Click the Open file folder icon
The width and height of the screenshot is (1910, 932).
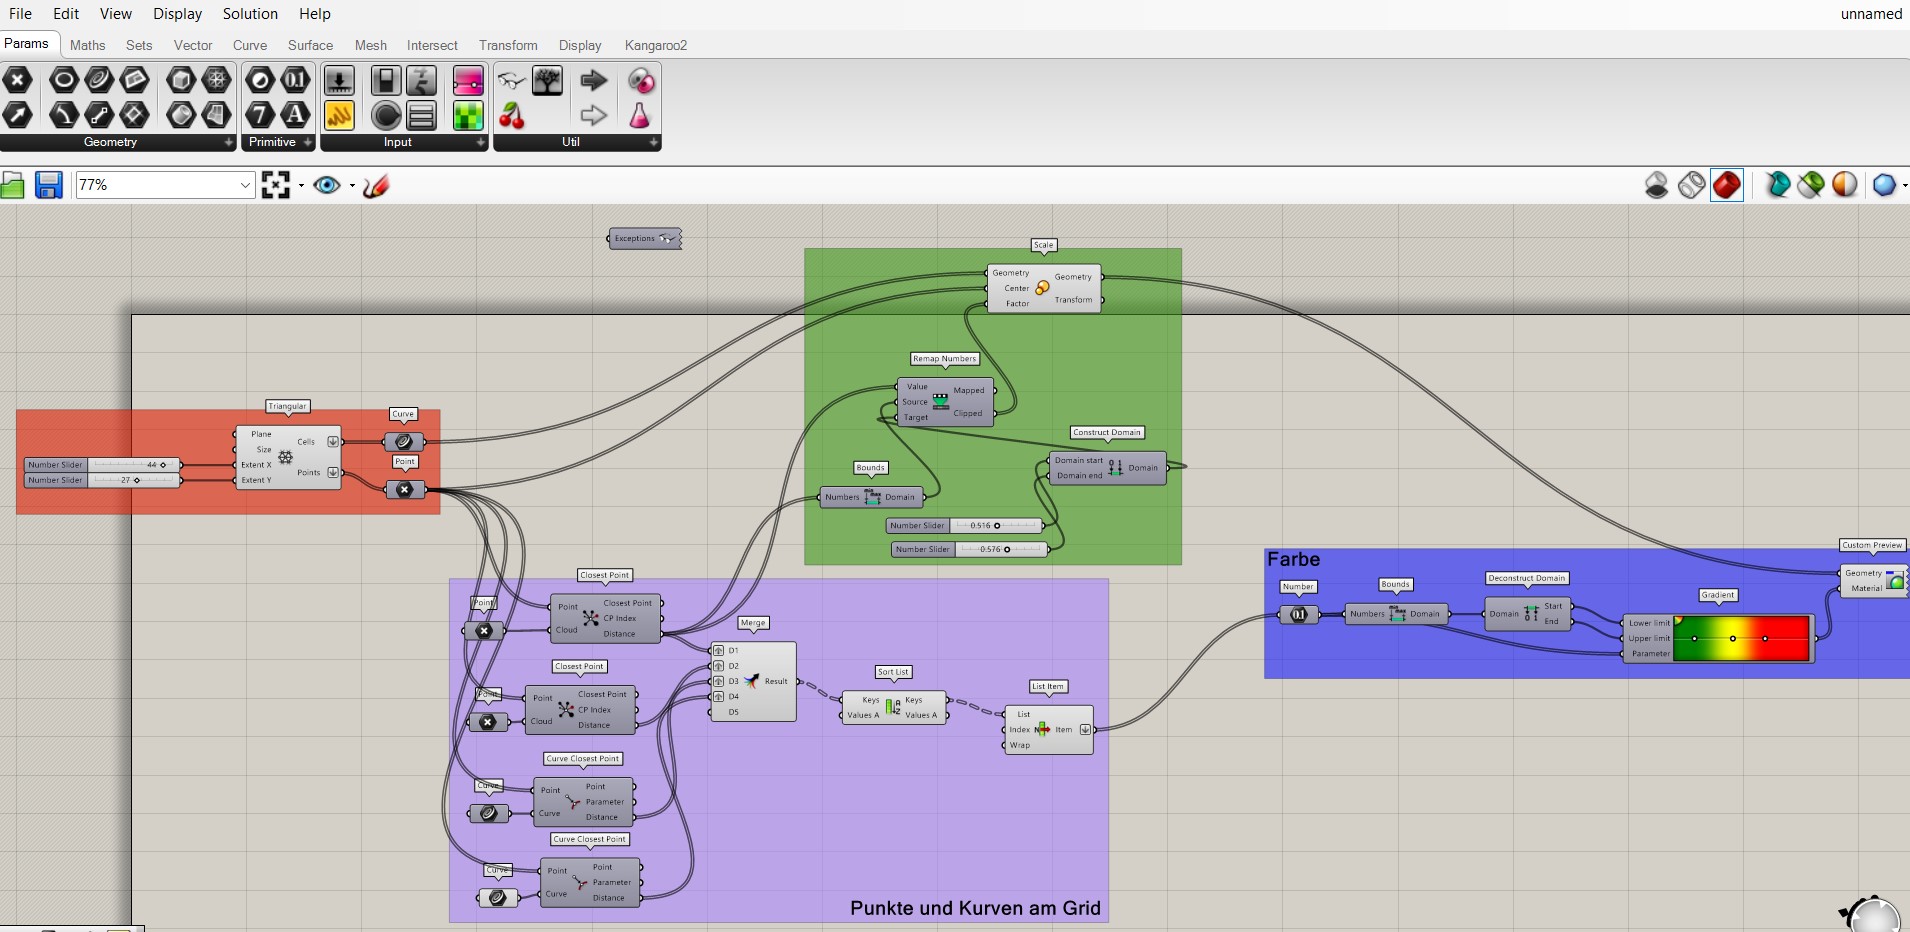tap(13, 185)
